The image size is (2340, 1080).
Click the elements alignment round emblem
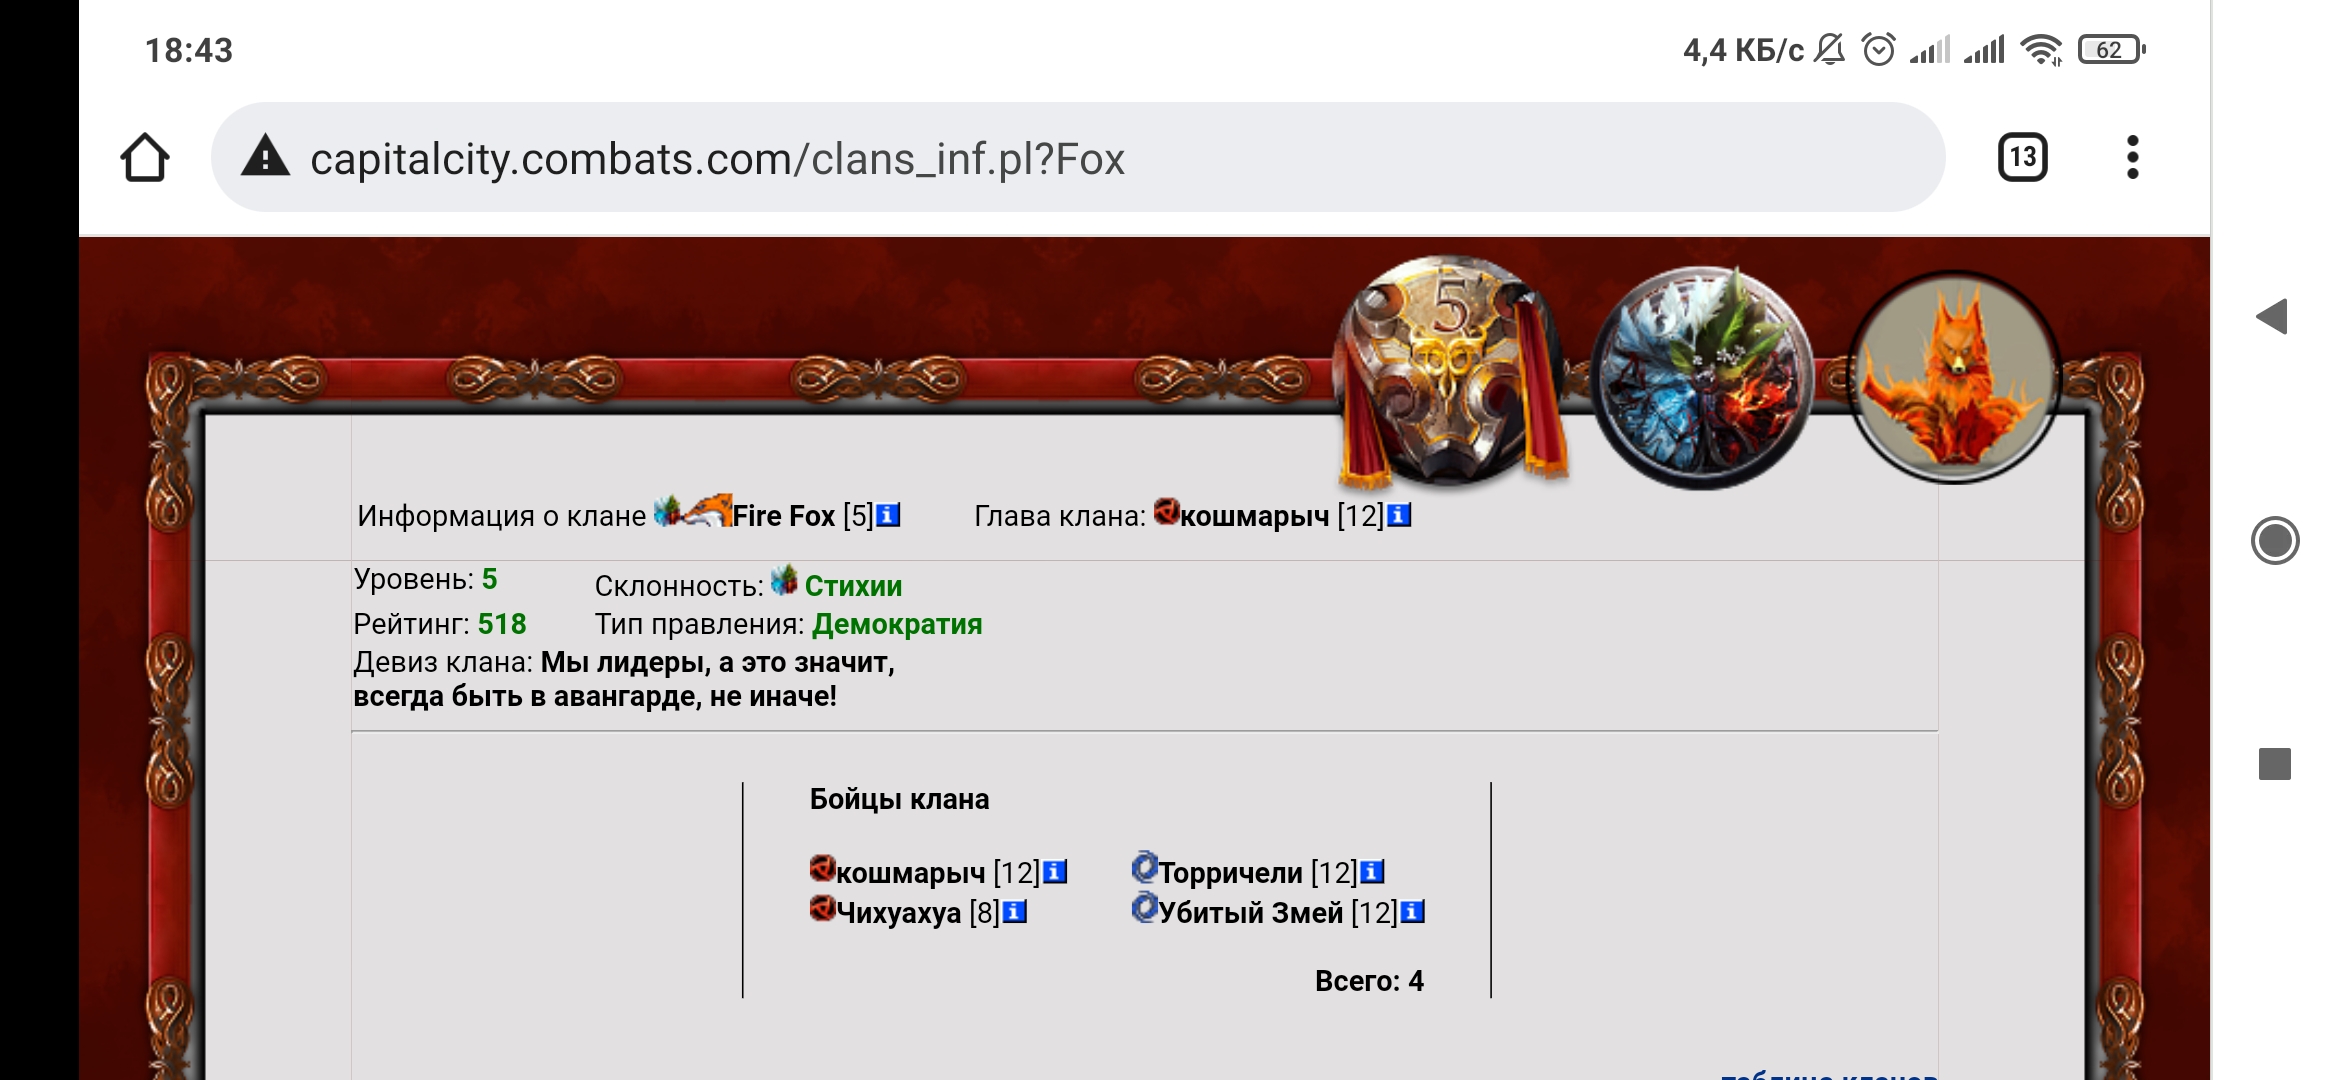(1702, 378)
